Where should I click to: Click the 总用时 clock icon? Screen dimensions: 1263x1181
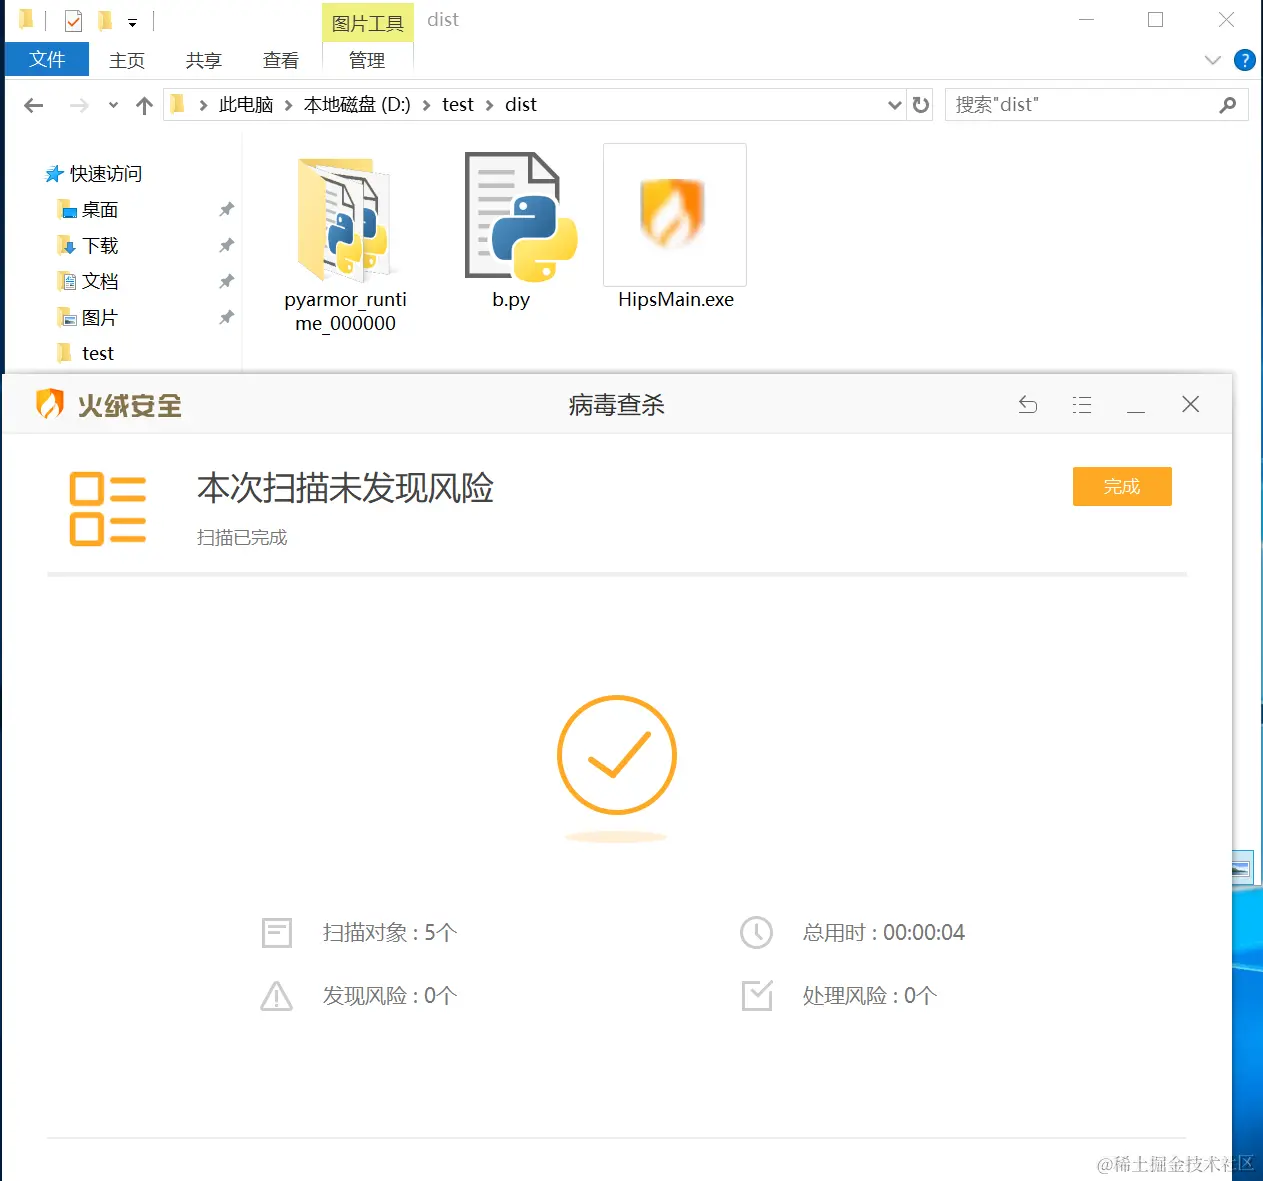(756, 933)
